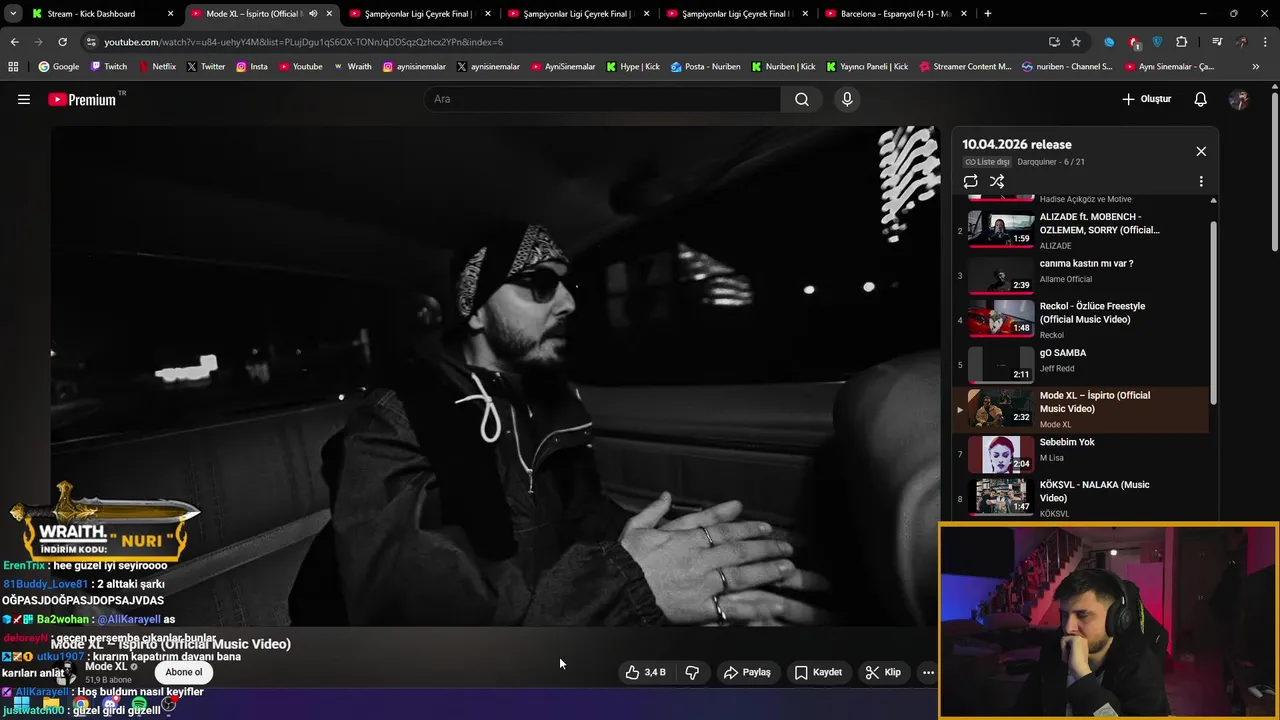The image size is (1280, 720).
Task: Open the Chrome extensions puzzle icon
Action: 1182,42
